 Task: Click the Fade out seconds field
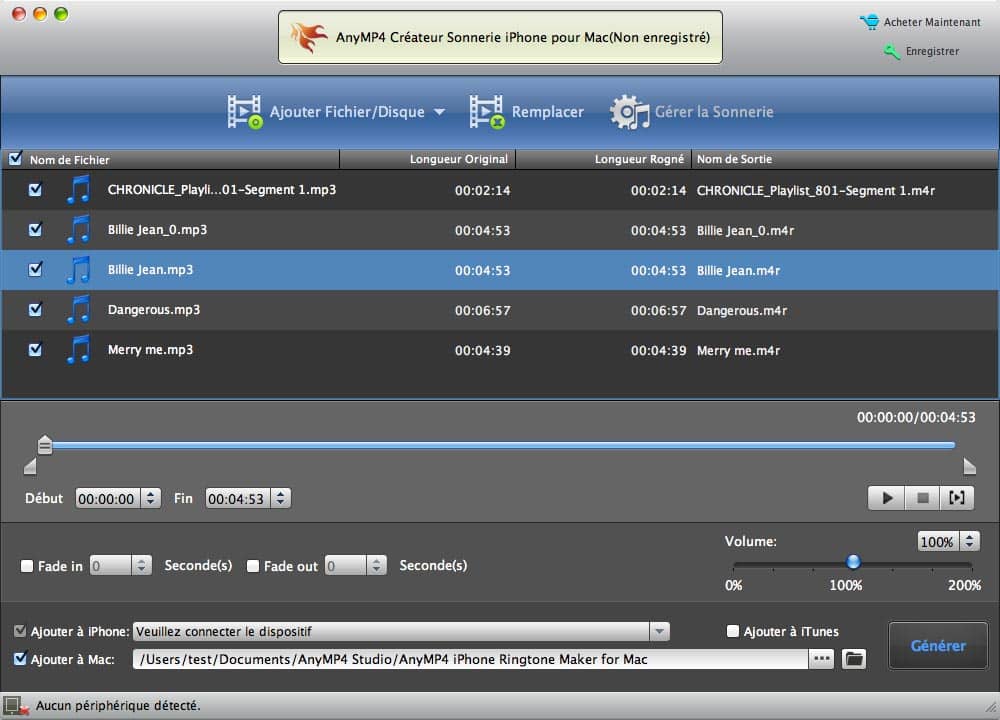[x=346, y=565]
